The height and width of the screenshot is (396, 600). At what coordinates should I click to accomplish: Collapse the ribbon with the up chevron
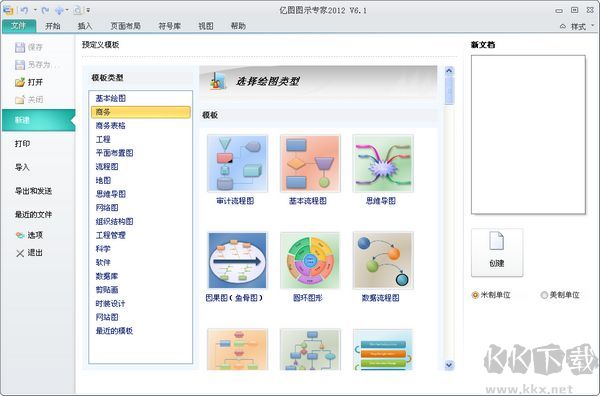point(562,26)
